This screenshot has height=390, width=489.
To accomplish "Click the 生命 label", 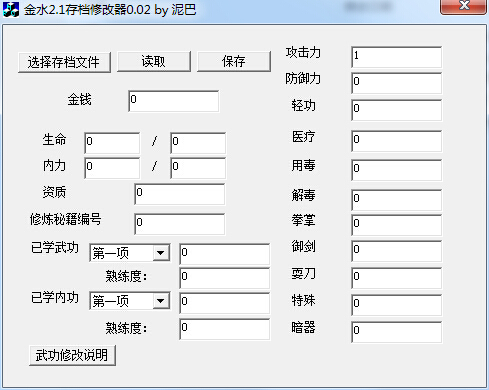I will pyautogui.click(x=54, y=139).
